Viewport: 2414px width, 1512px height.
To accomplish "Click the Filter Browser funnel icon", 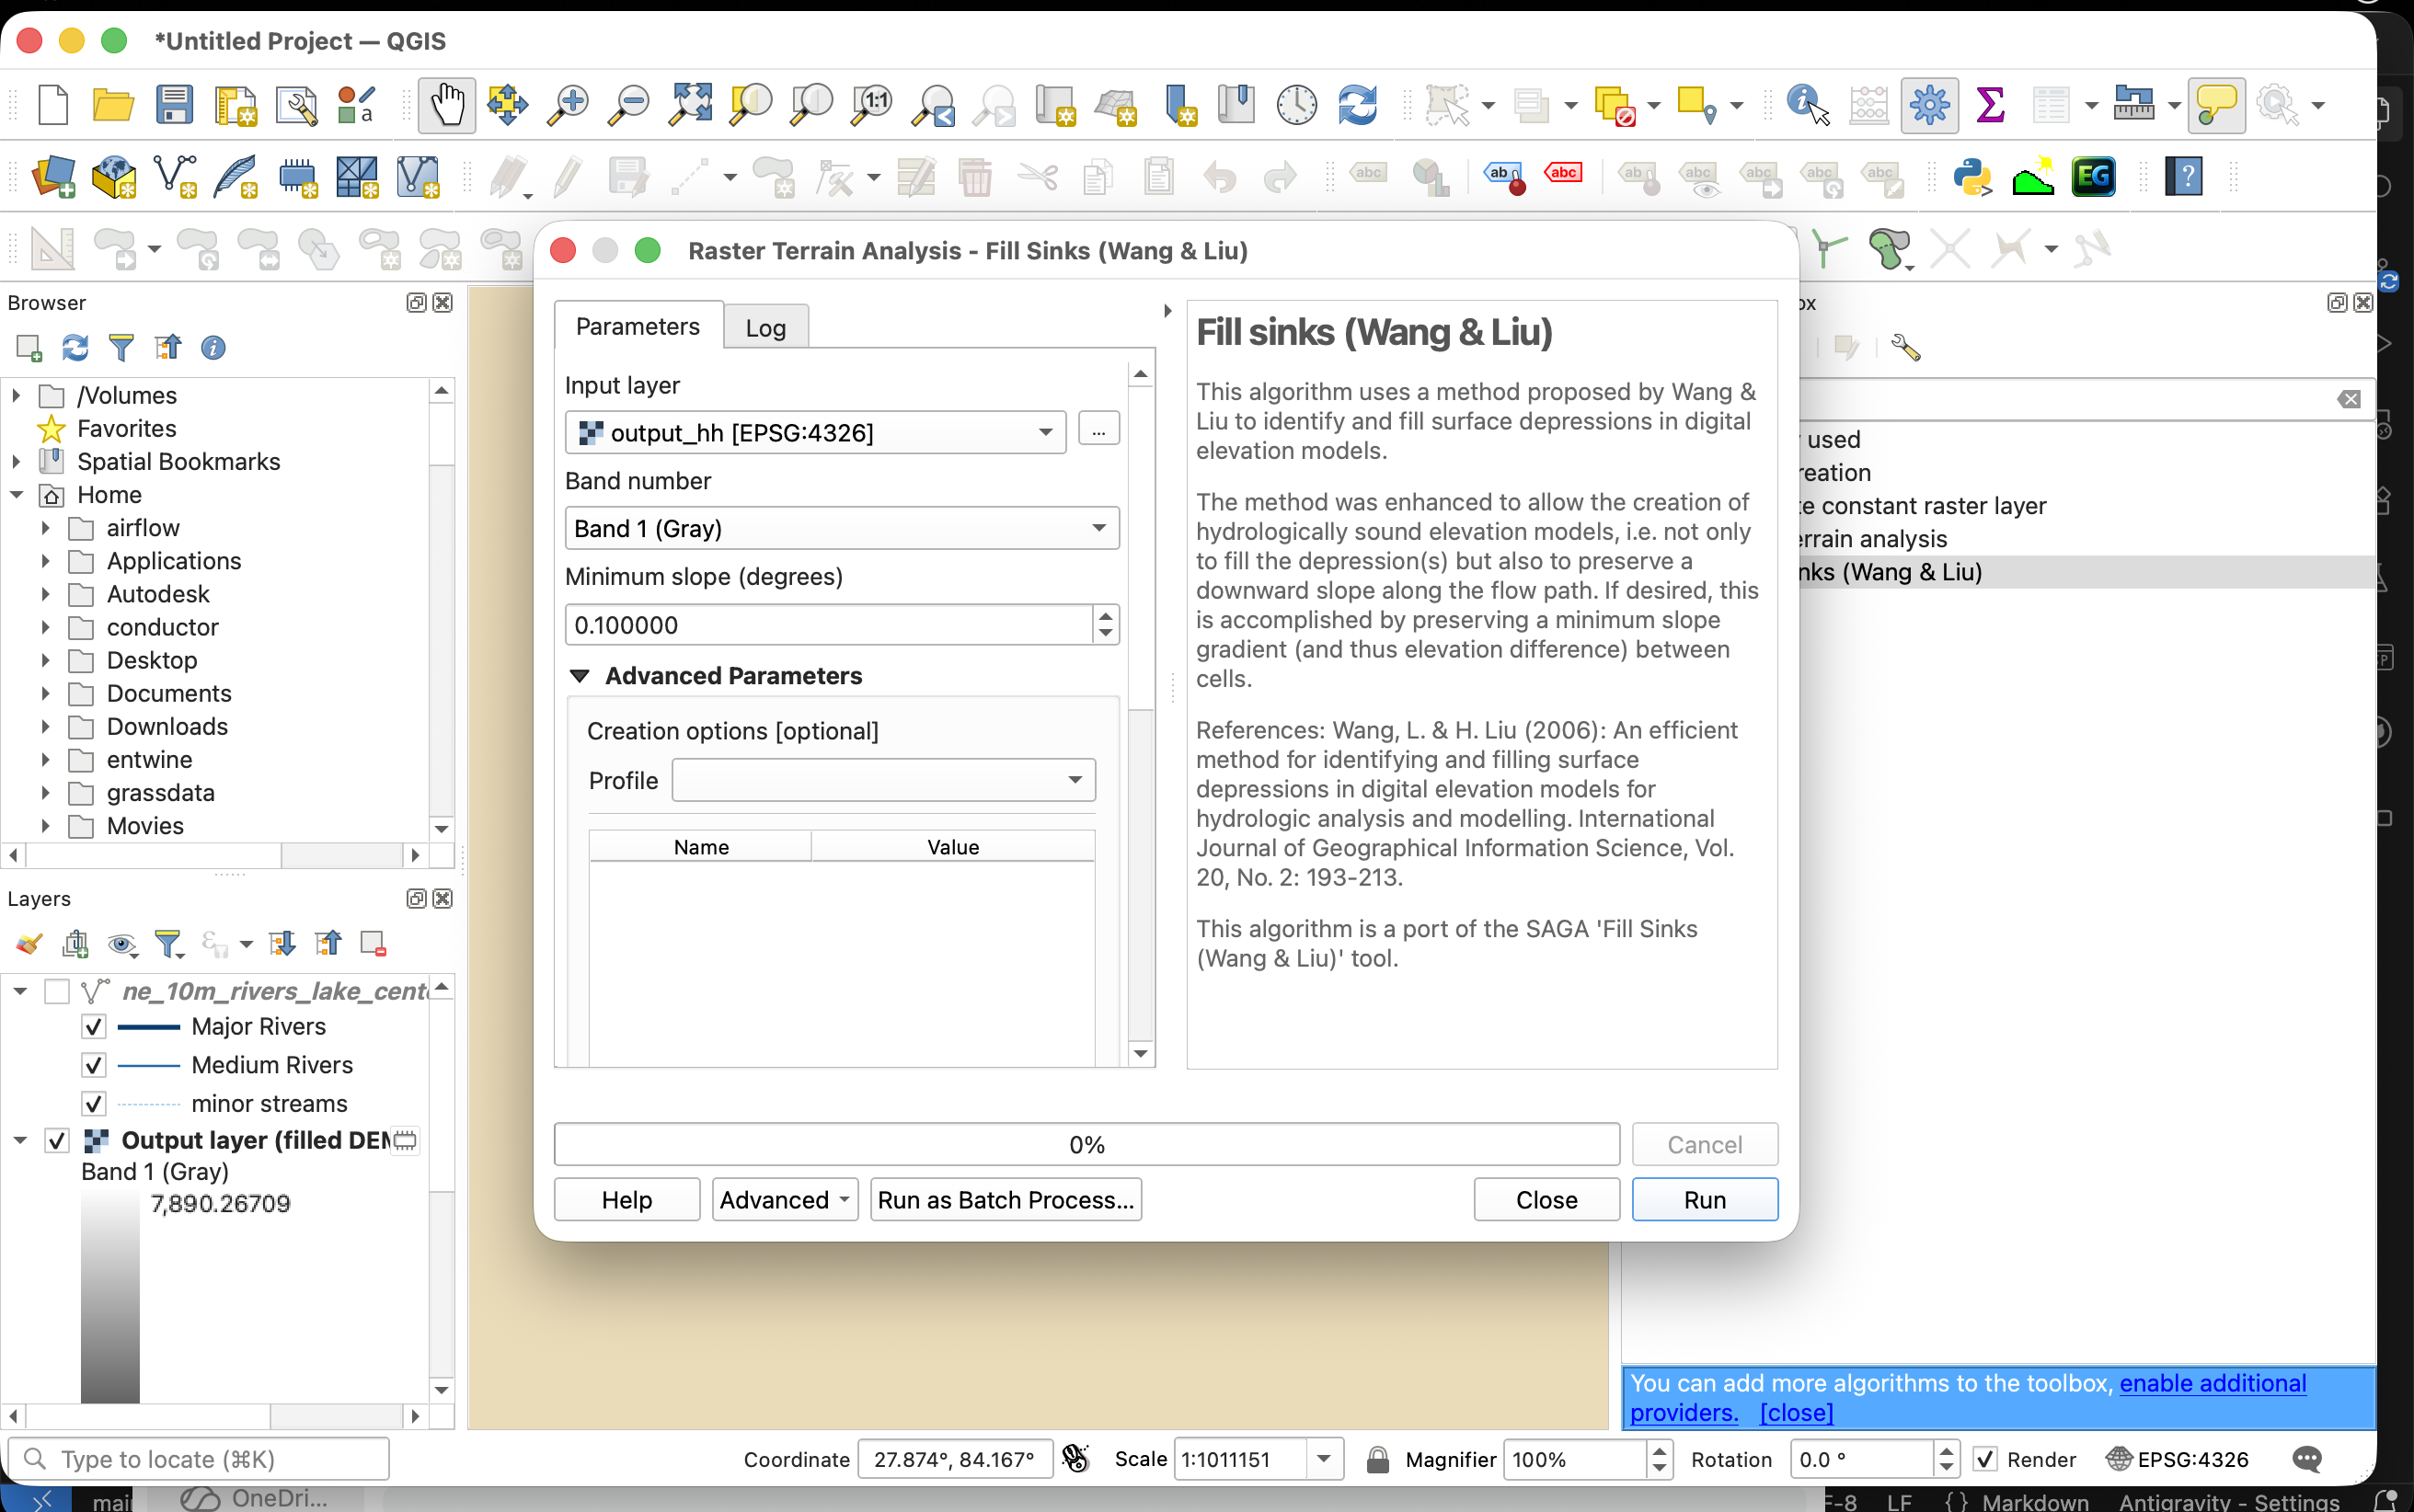I will [x=121, y=348].
